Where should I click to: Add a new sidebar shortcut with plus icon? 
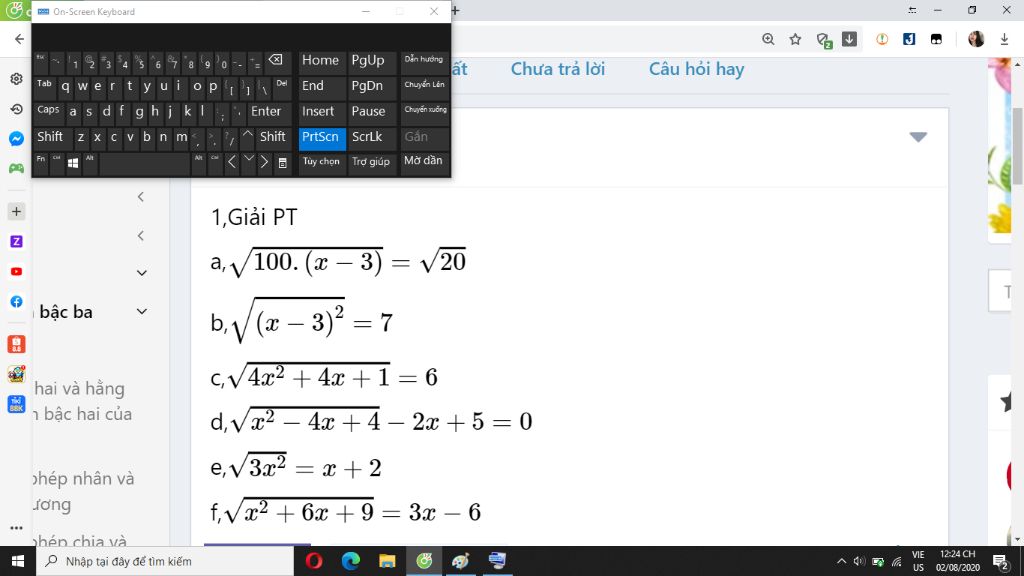(x=16, y=212)
